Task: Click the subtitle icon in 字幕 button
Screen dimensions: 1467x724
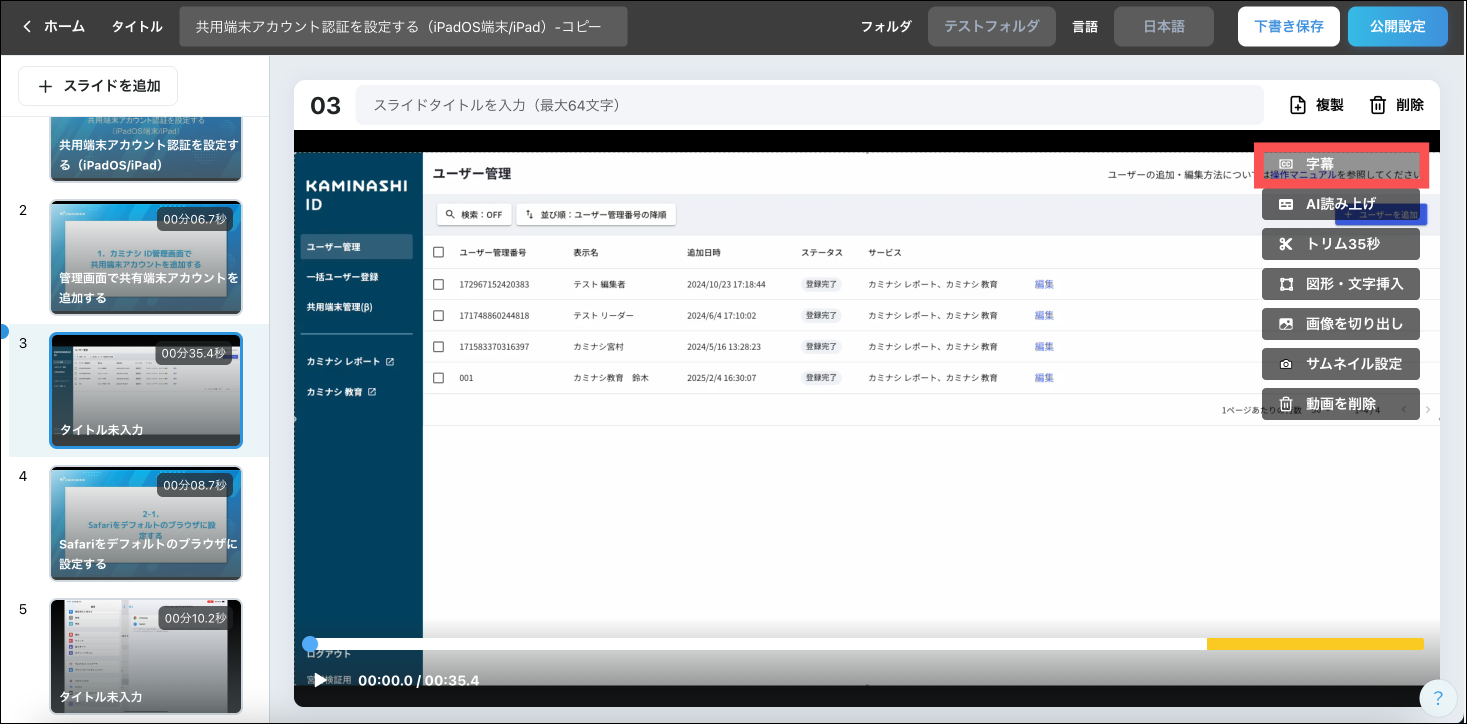Action: (1286, 164)
